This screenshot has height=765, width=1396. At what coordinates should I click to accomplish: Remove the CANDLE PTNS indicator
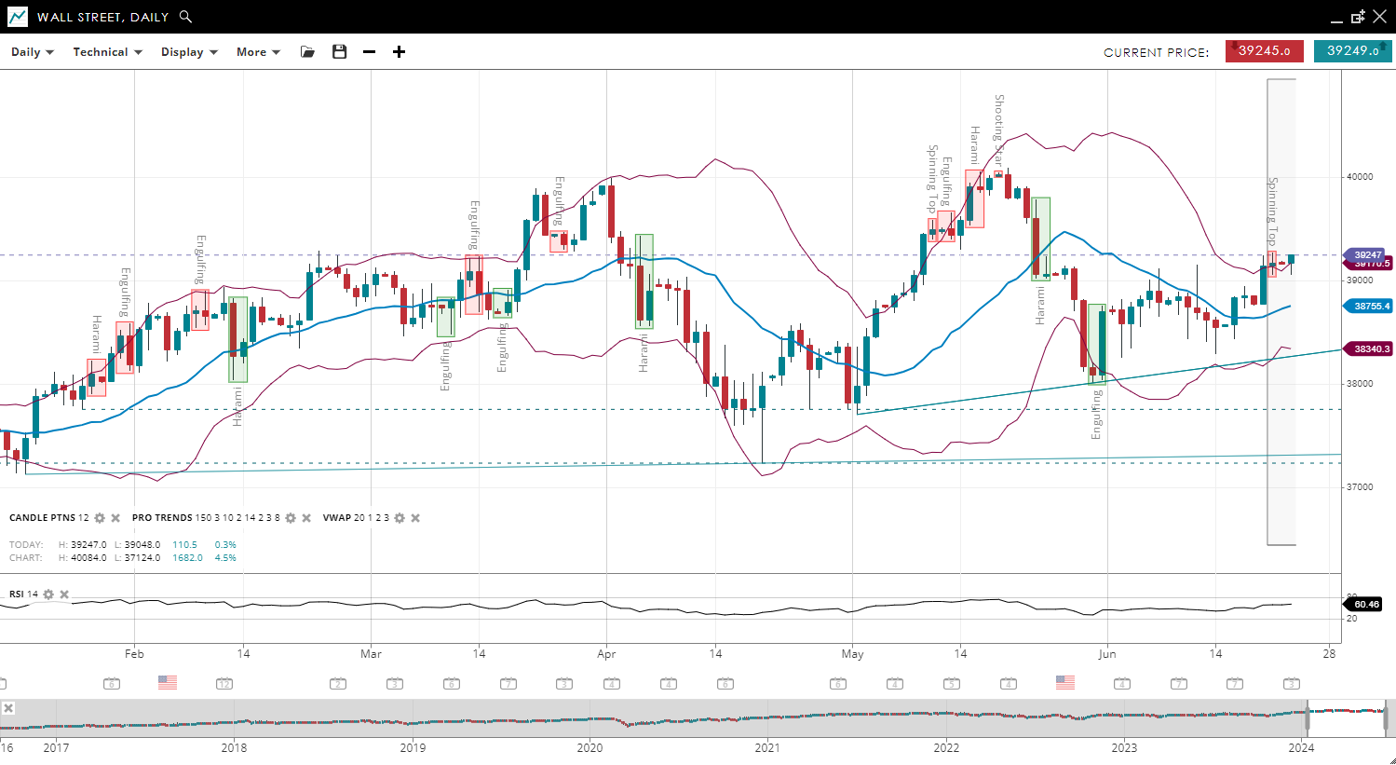click(115, 518)
